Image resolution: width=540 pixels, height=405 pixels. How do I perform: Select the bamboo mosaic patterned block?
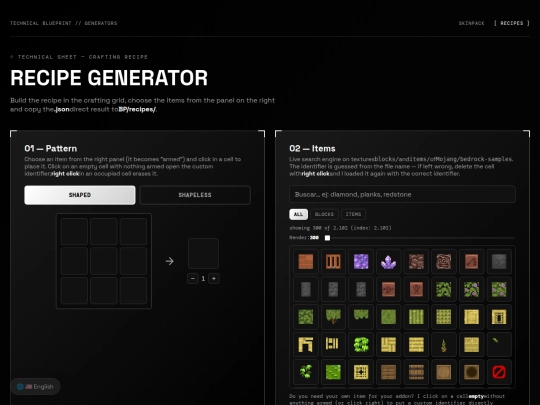point(388,344)
